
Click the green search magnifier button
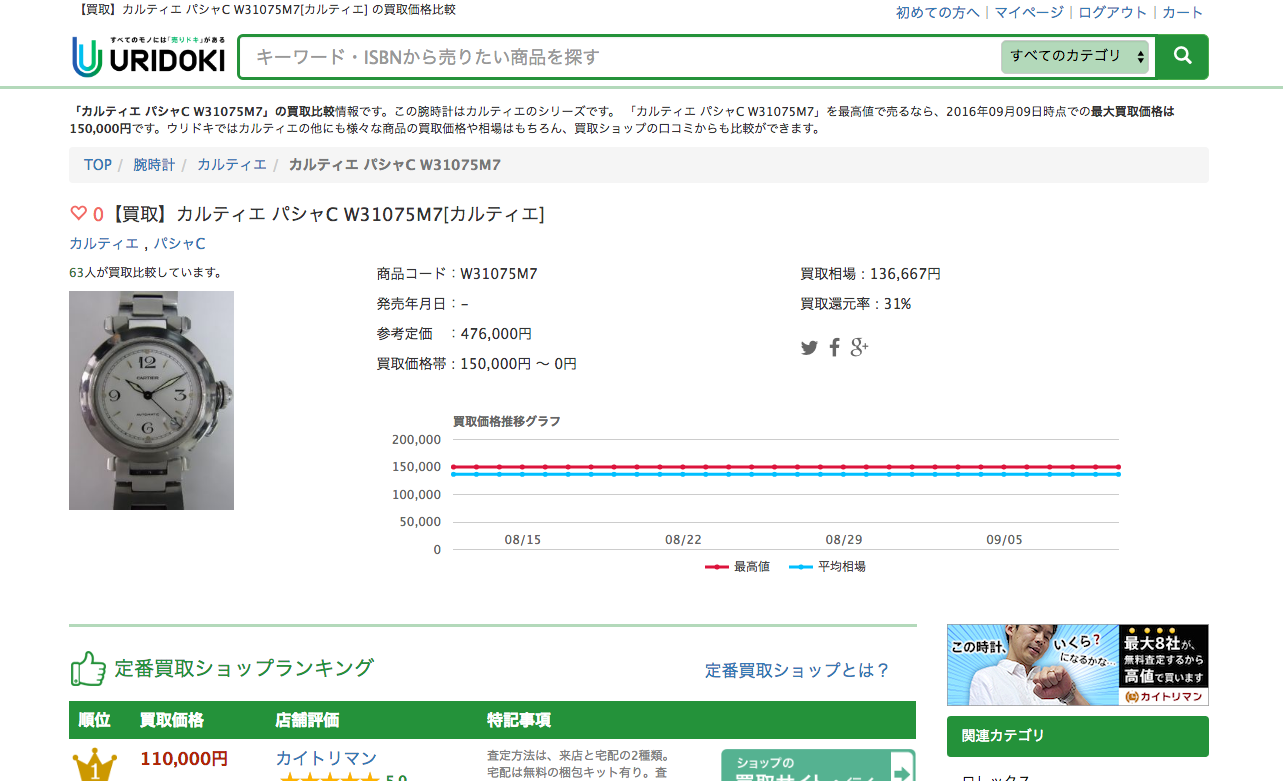[1182, 56]
